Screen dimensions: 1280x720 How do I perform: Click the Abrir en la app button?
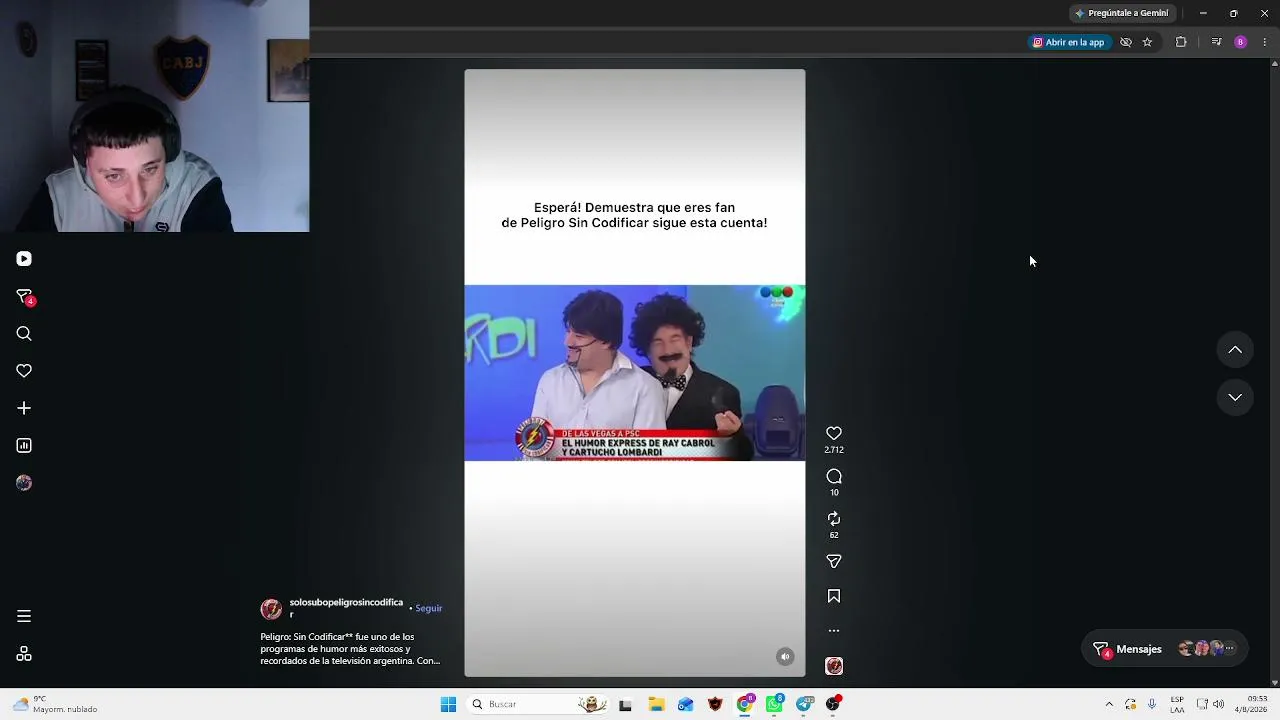[1068, 42]
